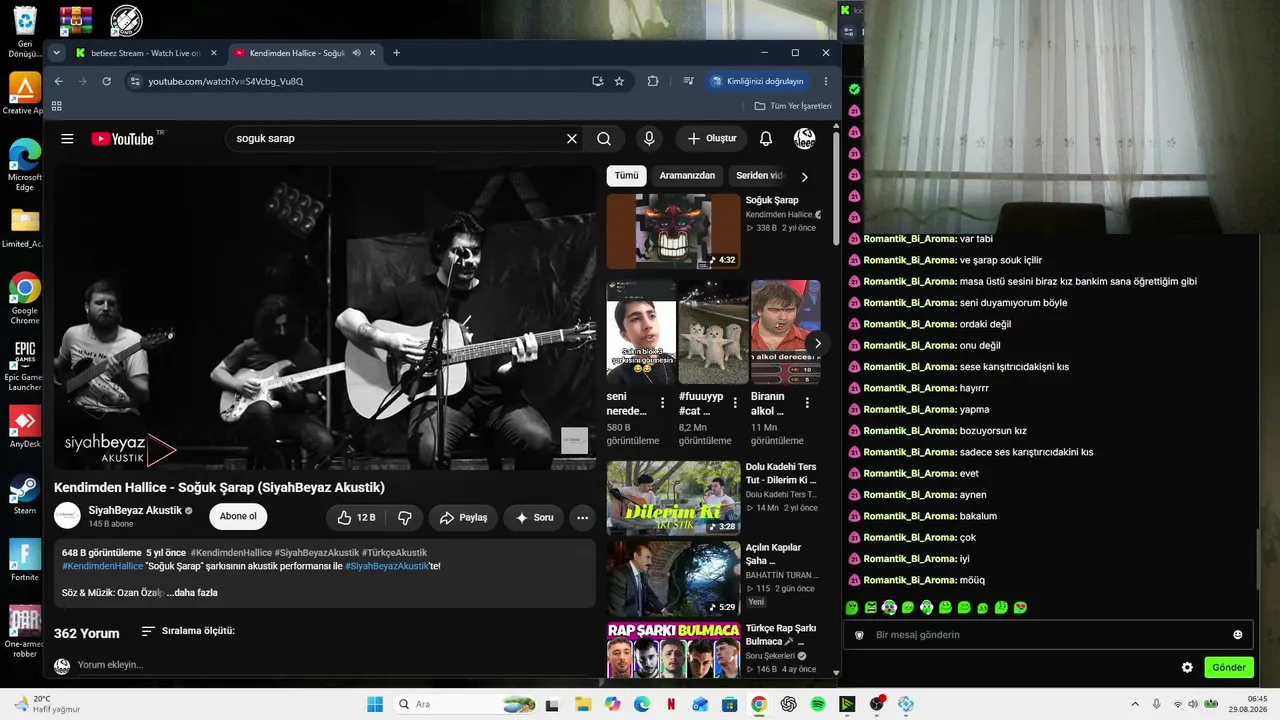This screenshot has height=720, width=1280.
Task: Open Netflix from the taskbar
Action: [671, 704]
